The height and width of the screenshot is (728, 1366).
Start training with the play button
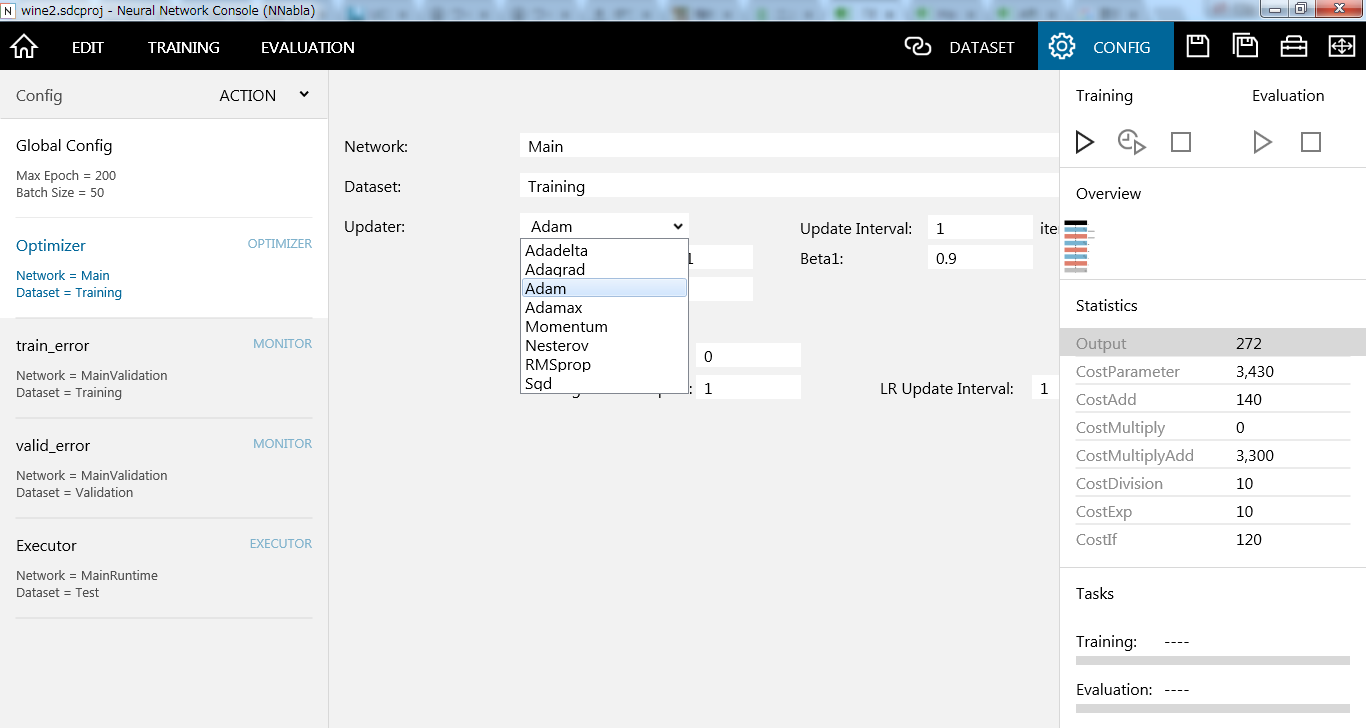click(x=1085, y=142)
